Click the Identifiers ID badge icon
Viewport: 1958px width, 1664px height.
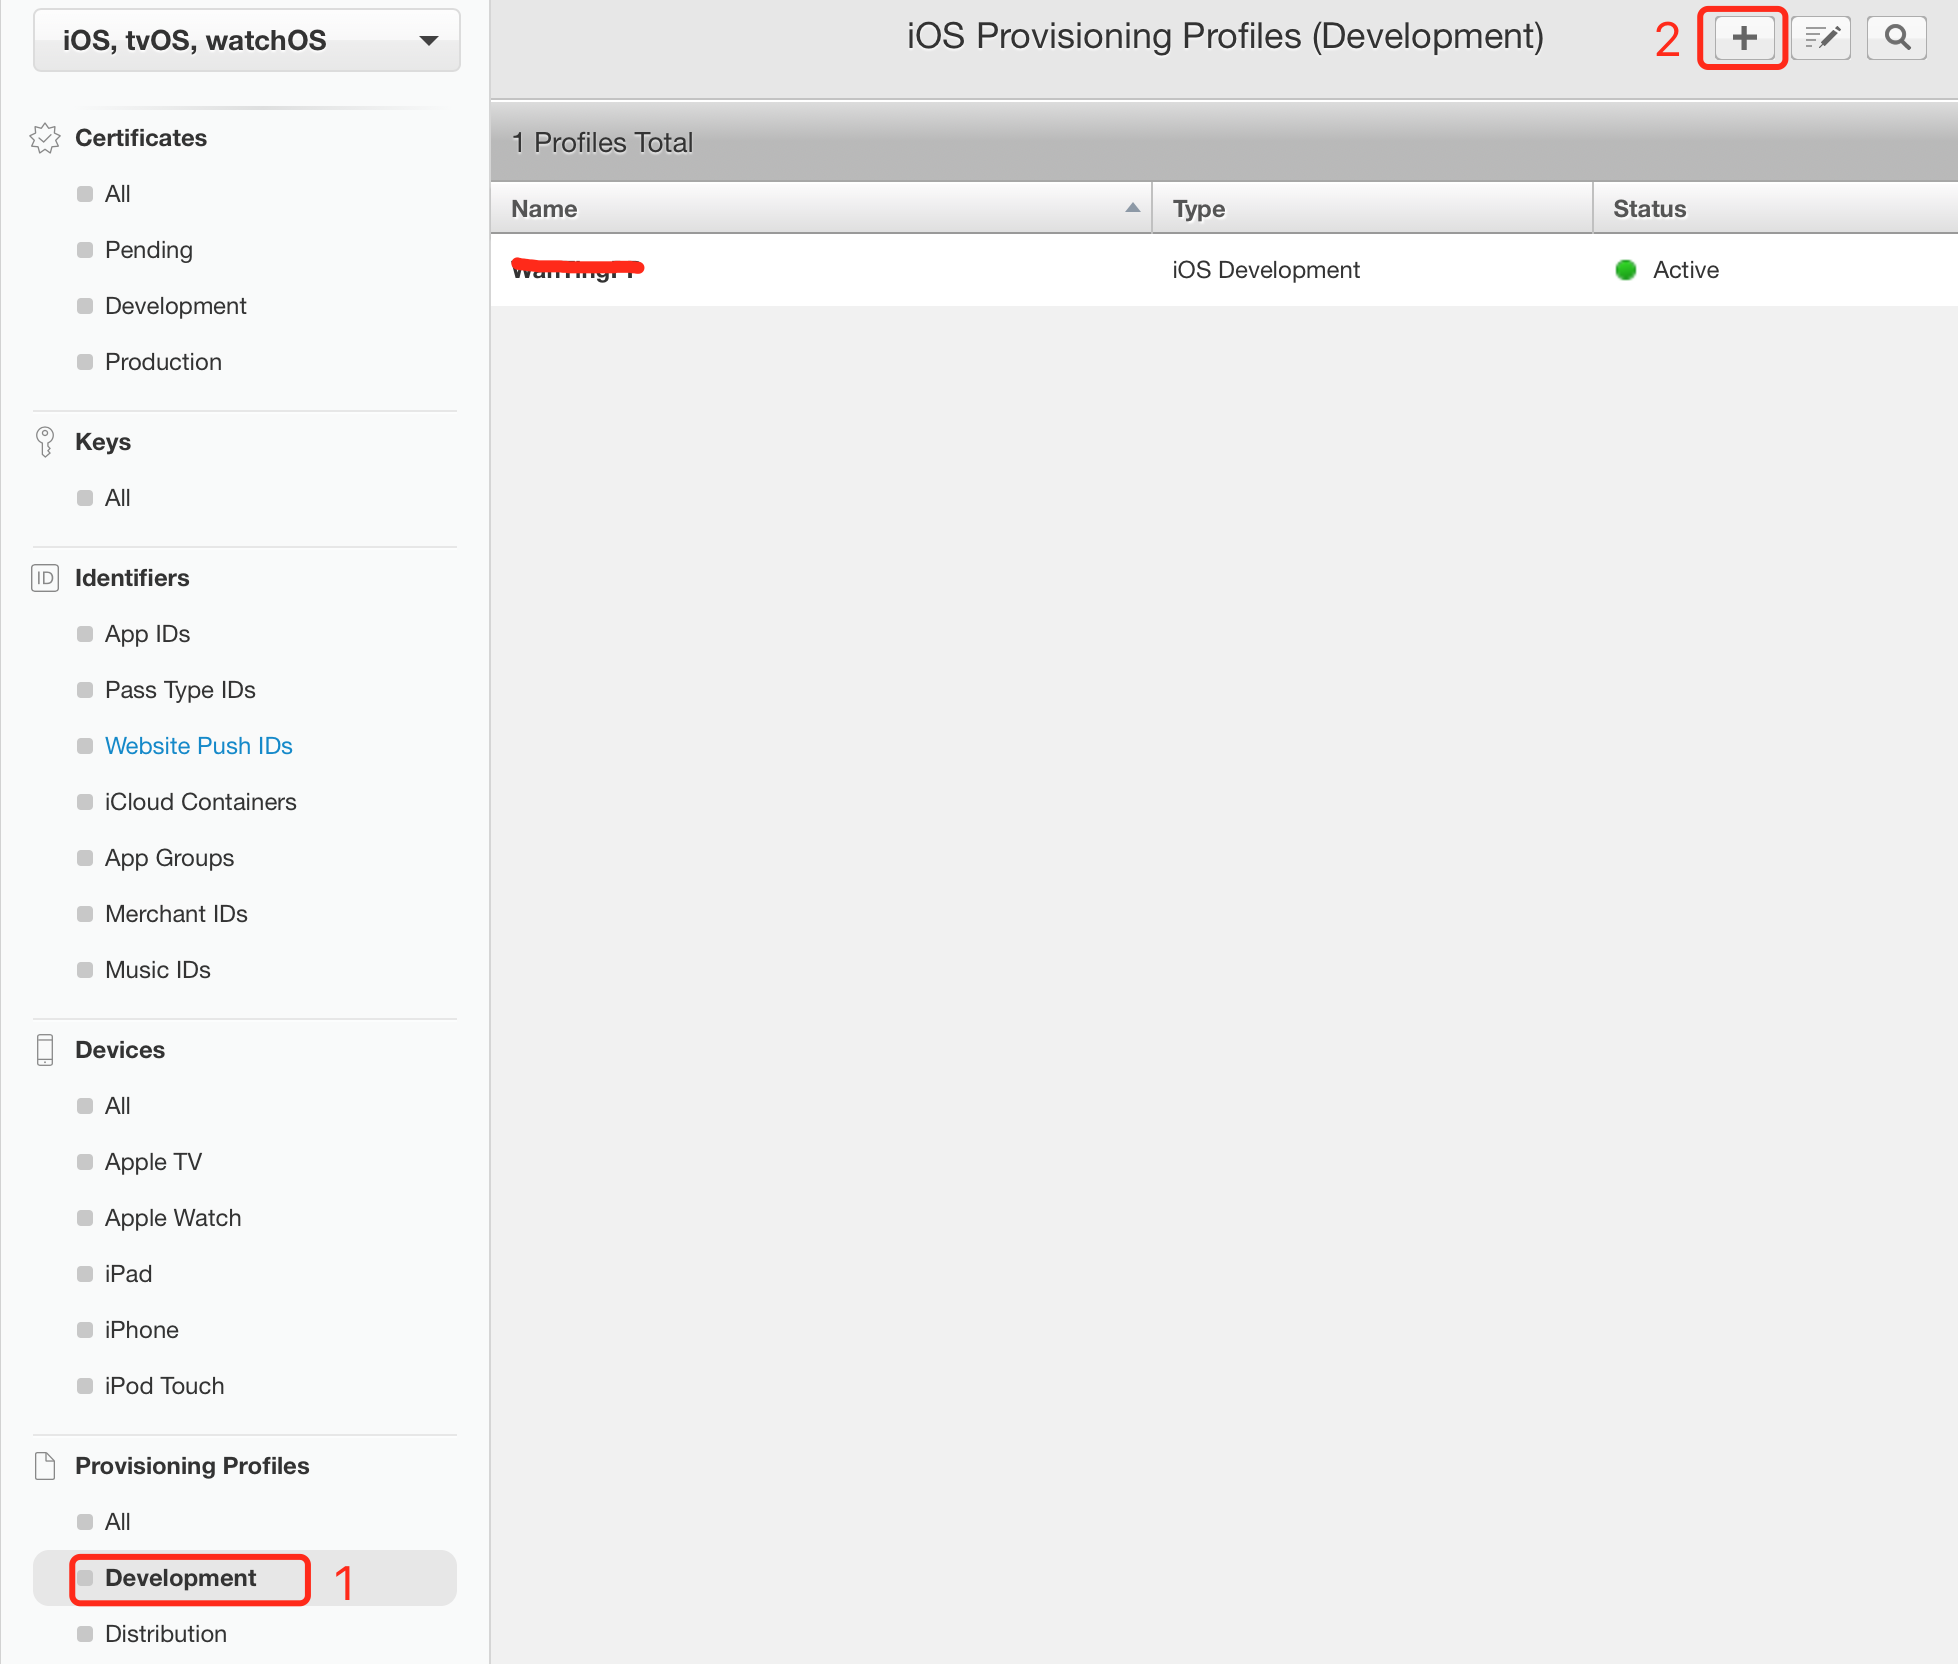45,578
